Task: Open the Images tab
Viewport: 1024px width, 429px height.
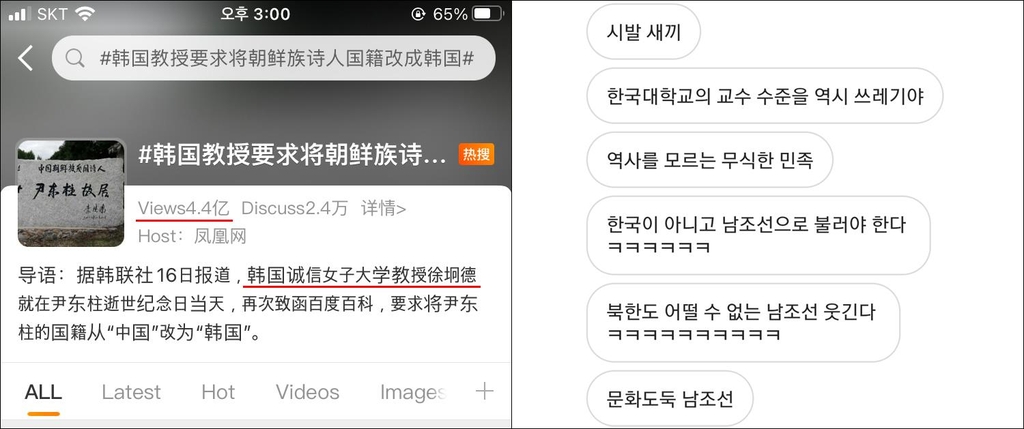Action: click(x=413, y=392)
